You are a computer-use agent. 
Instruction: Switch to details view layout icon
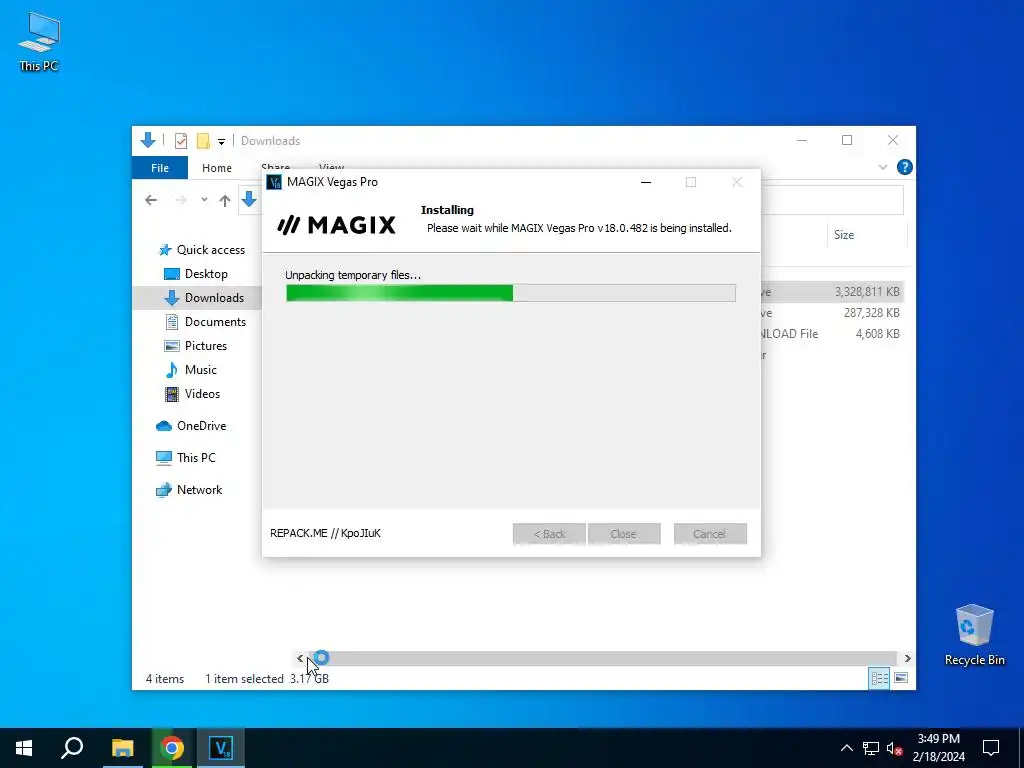tap(879, 678)
